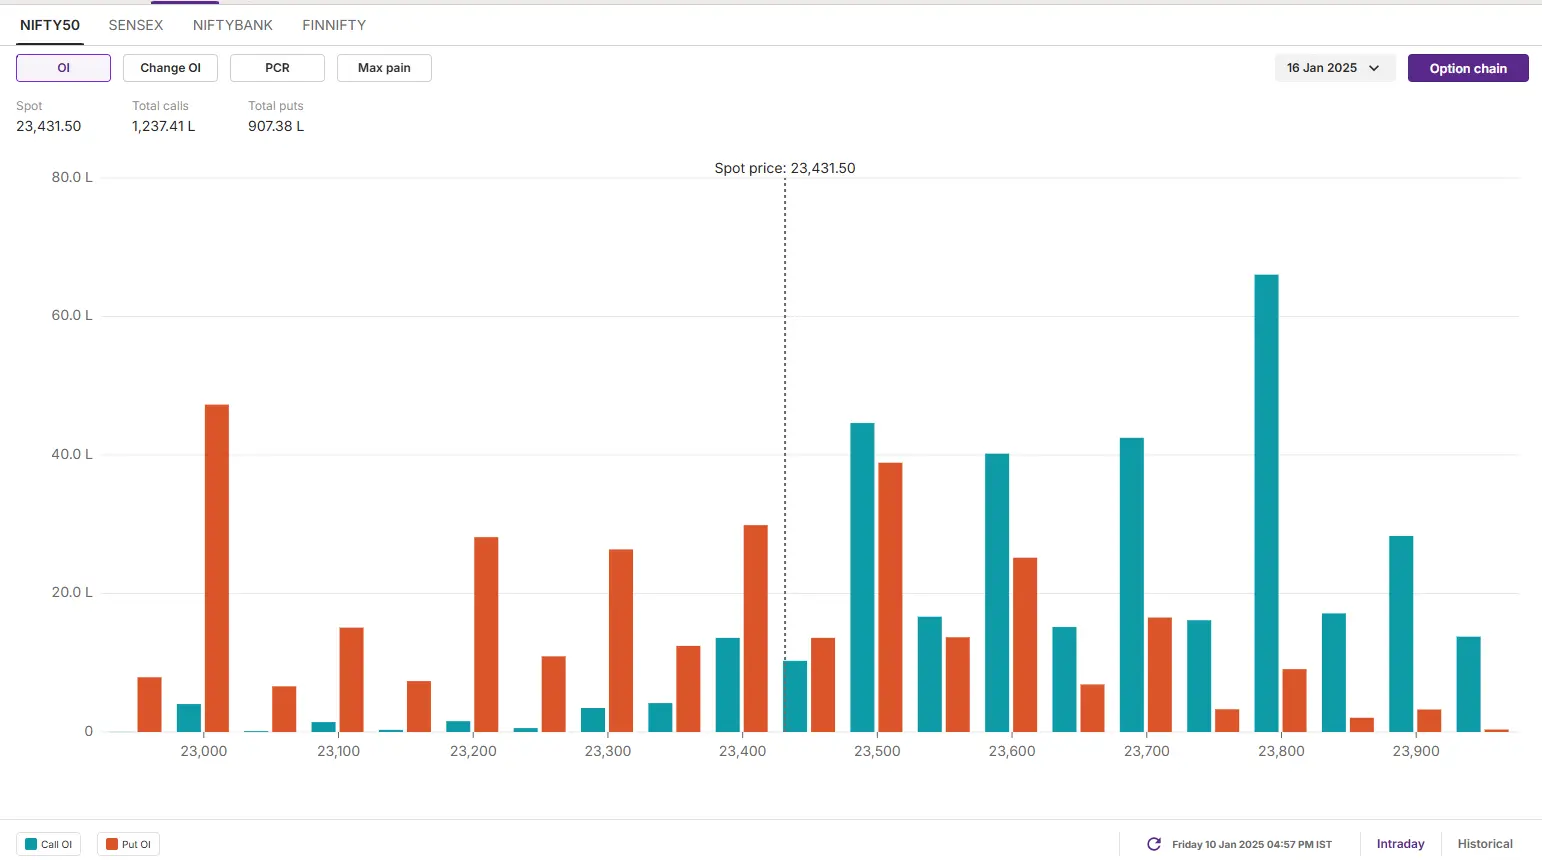Click the 23,900 x-axis strike label
Image resolution: width=1542 pixels, height=860 pixels.
click(x=1416, y=751)
